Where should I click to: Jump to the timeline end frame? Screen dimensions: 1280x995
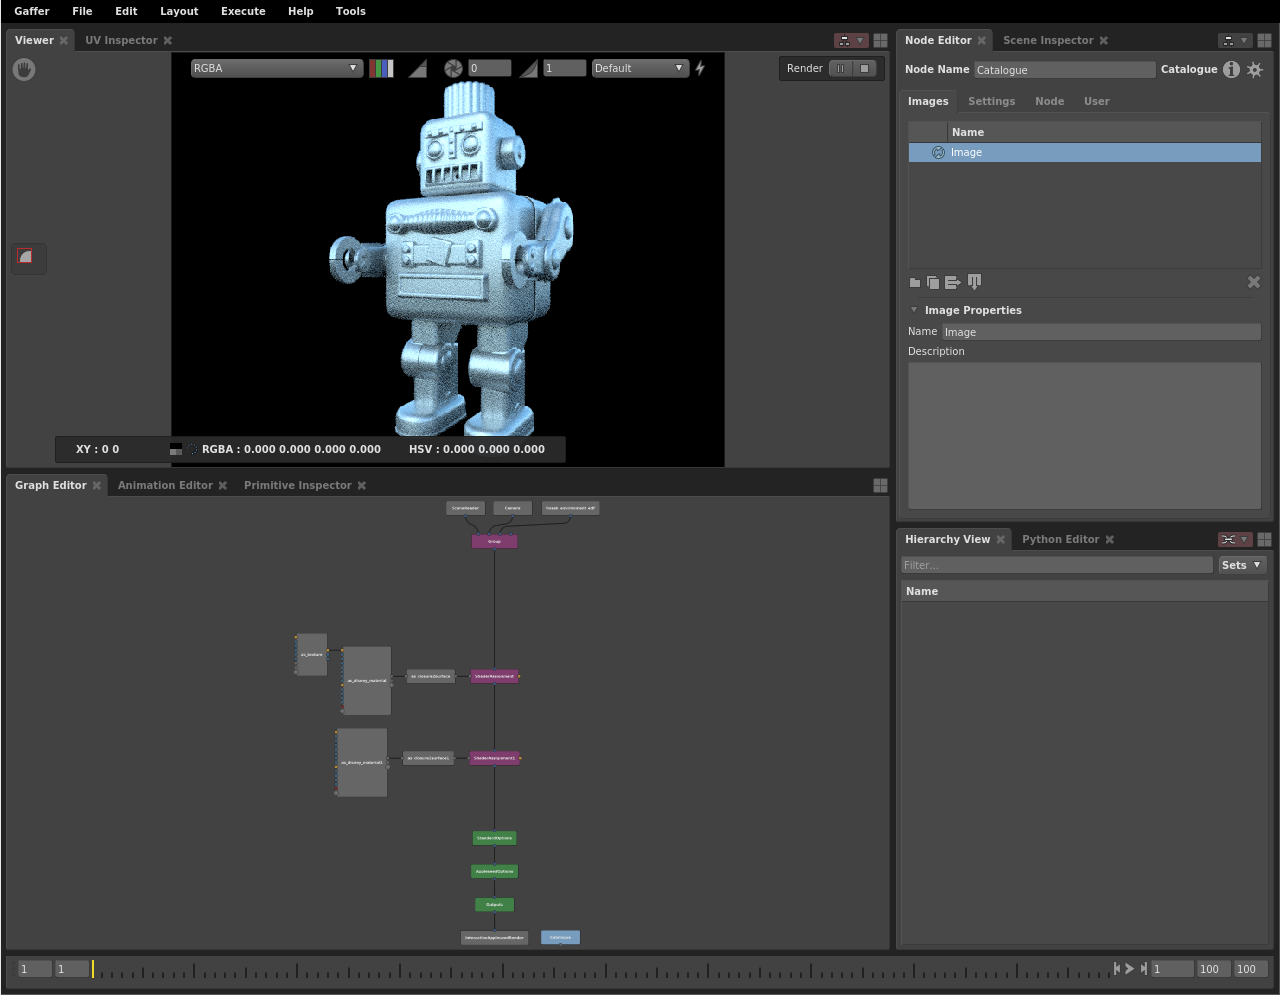point(1144,969)
